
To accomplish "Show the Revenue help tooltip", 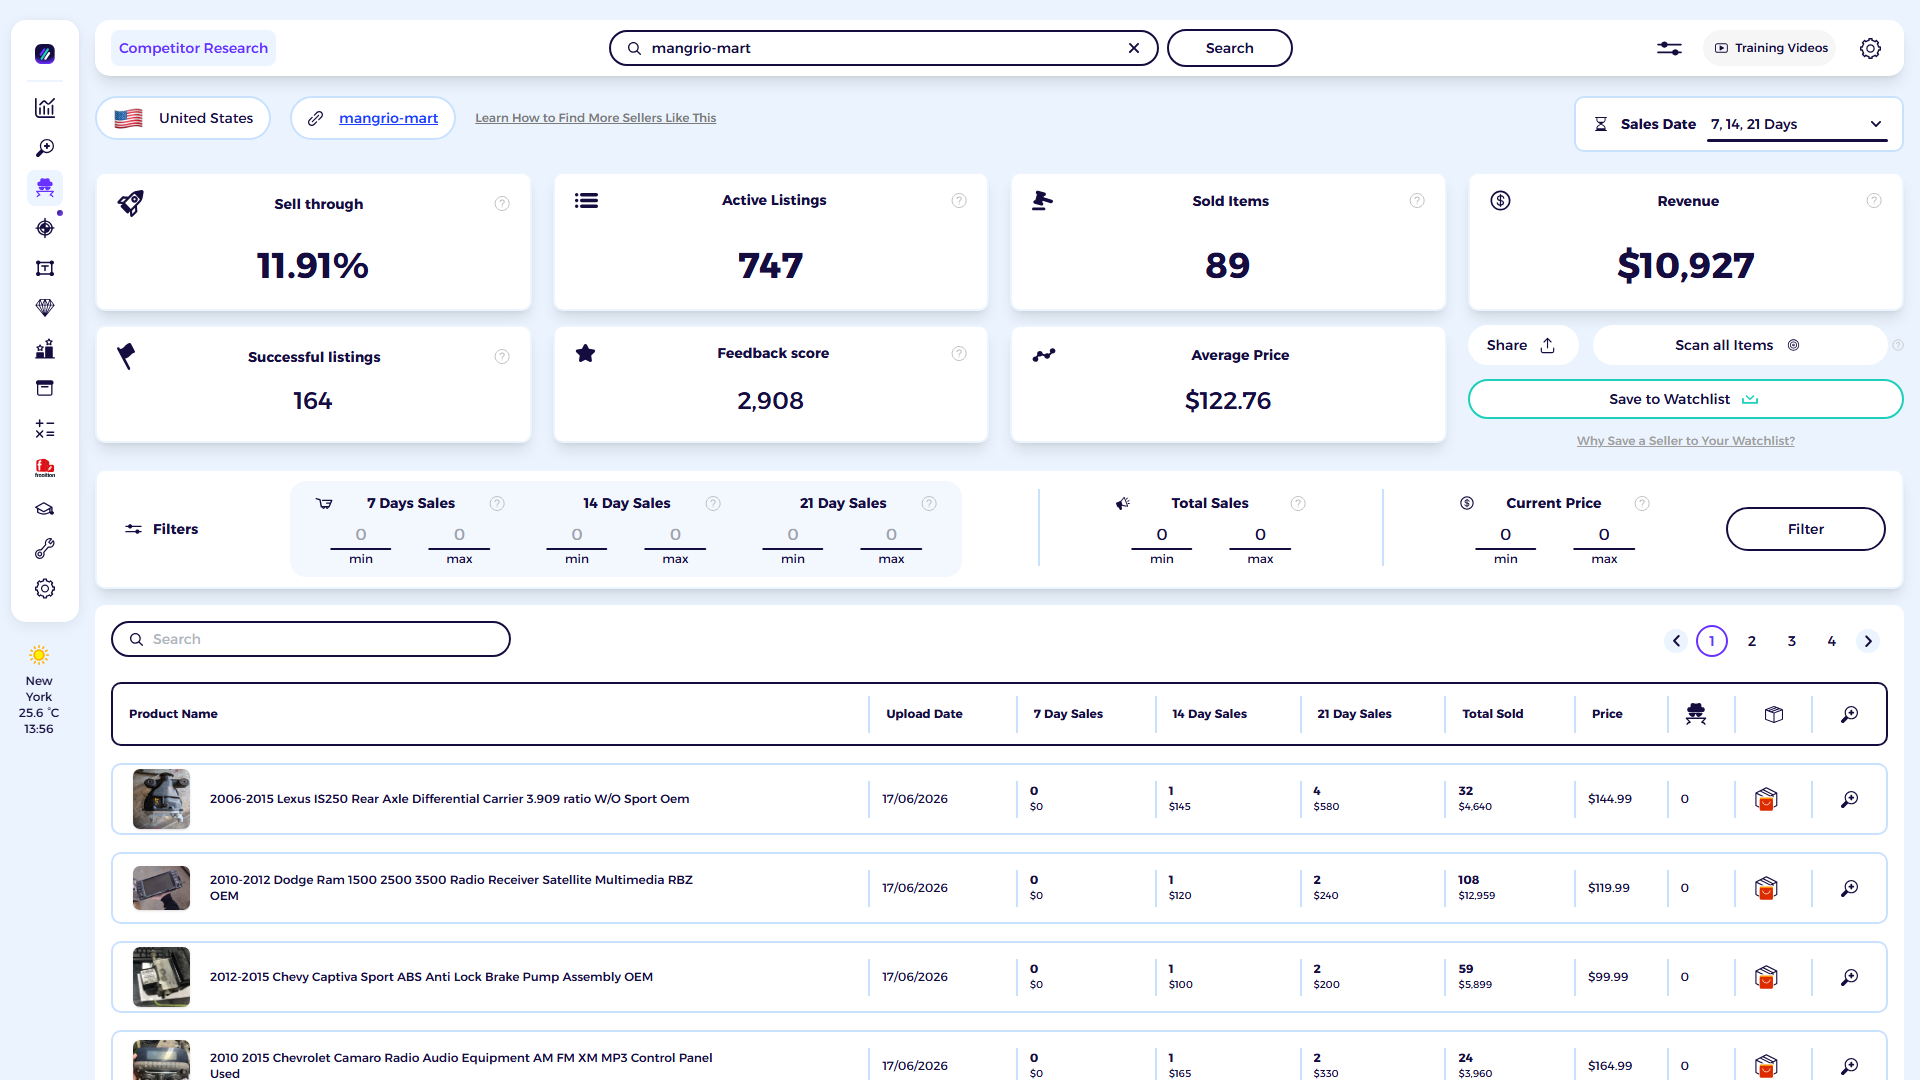I will [x=1874, y=201].
